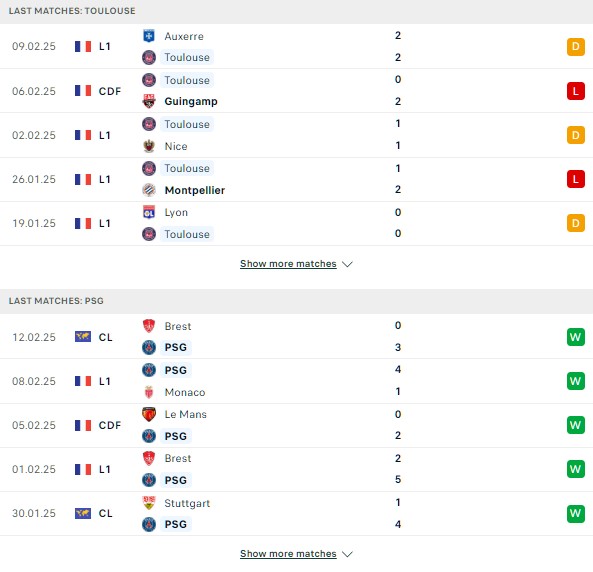Open the Montpellier team name link
593x572 pixels.
(x=195, y=190)
